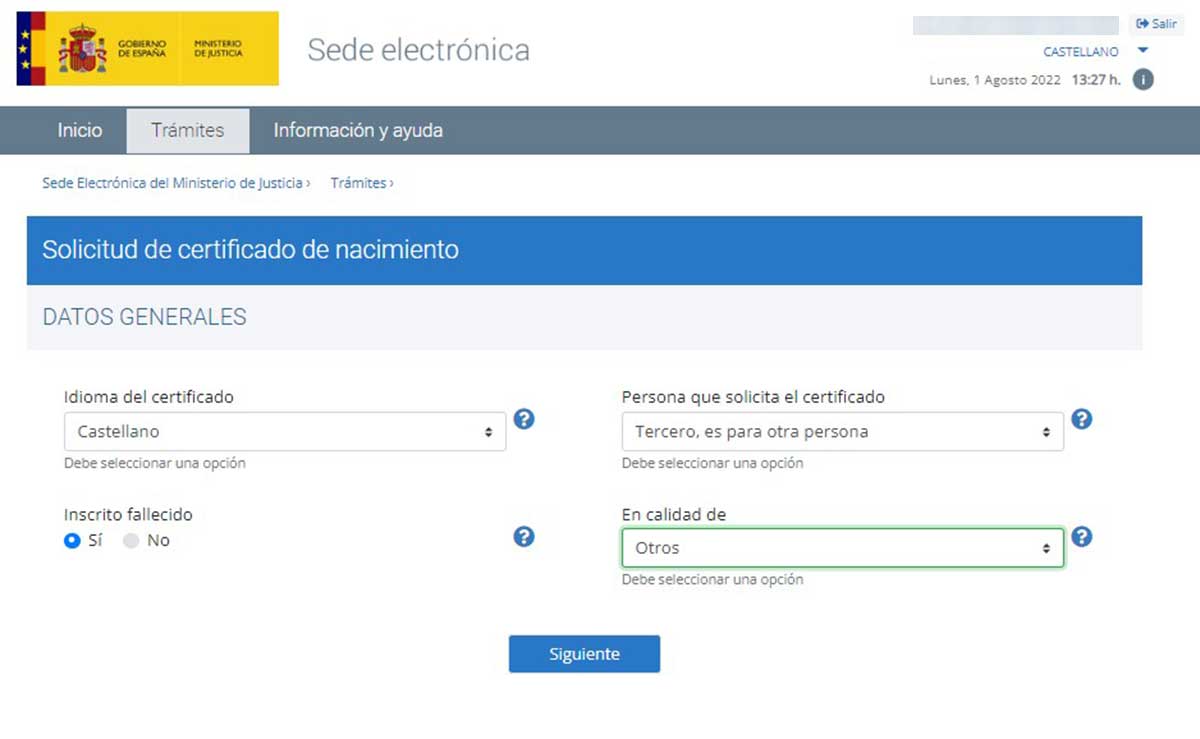Open the CASTELLANO language selector arrow
This screenshot has height=739, width=1200.
pyautogui.click(x=1143, y=51)
